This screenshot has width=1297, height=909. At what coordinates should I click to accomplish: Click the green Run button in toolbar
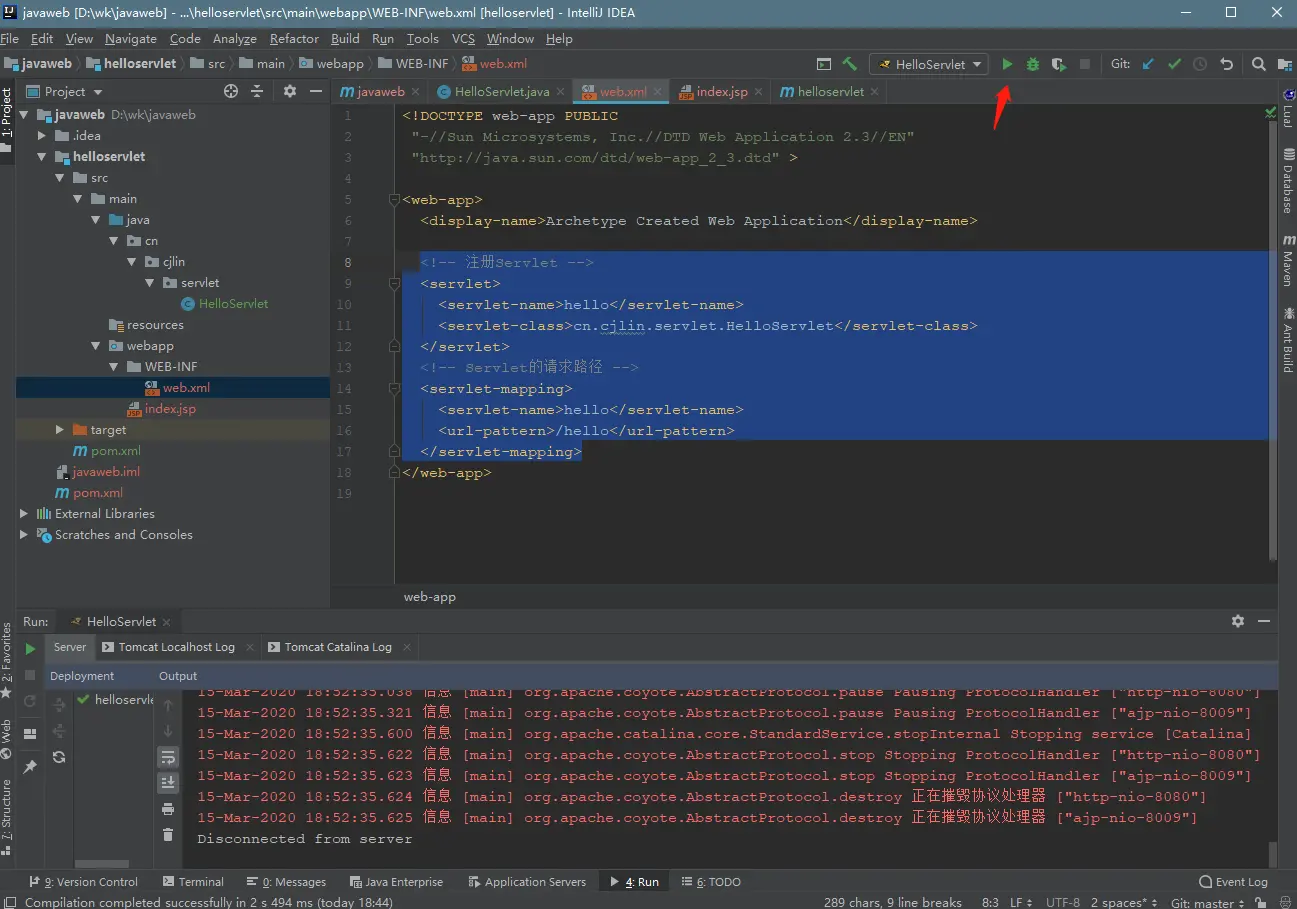pyautogui.click(x=1007, y=64)
